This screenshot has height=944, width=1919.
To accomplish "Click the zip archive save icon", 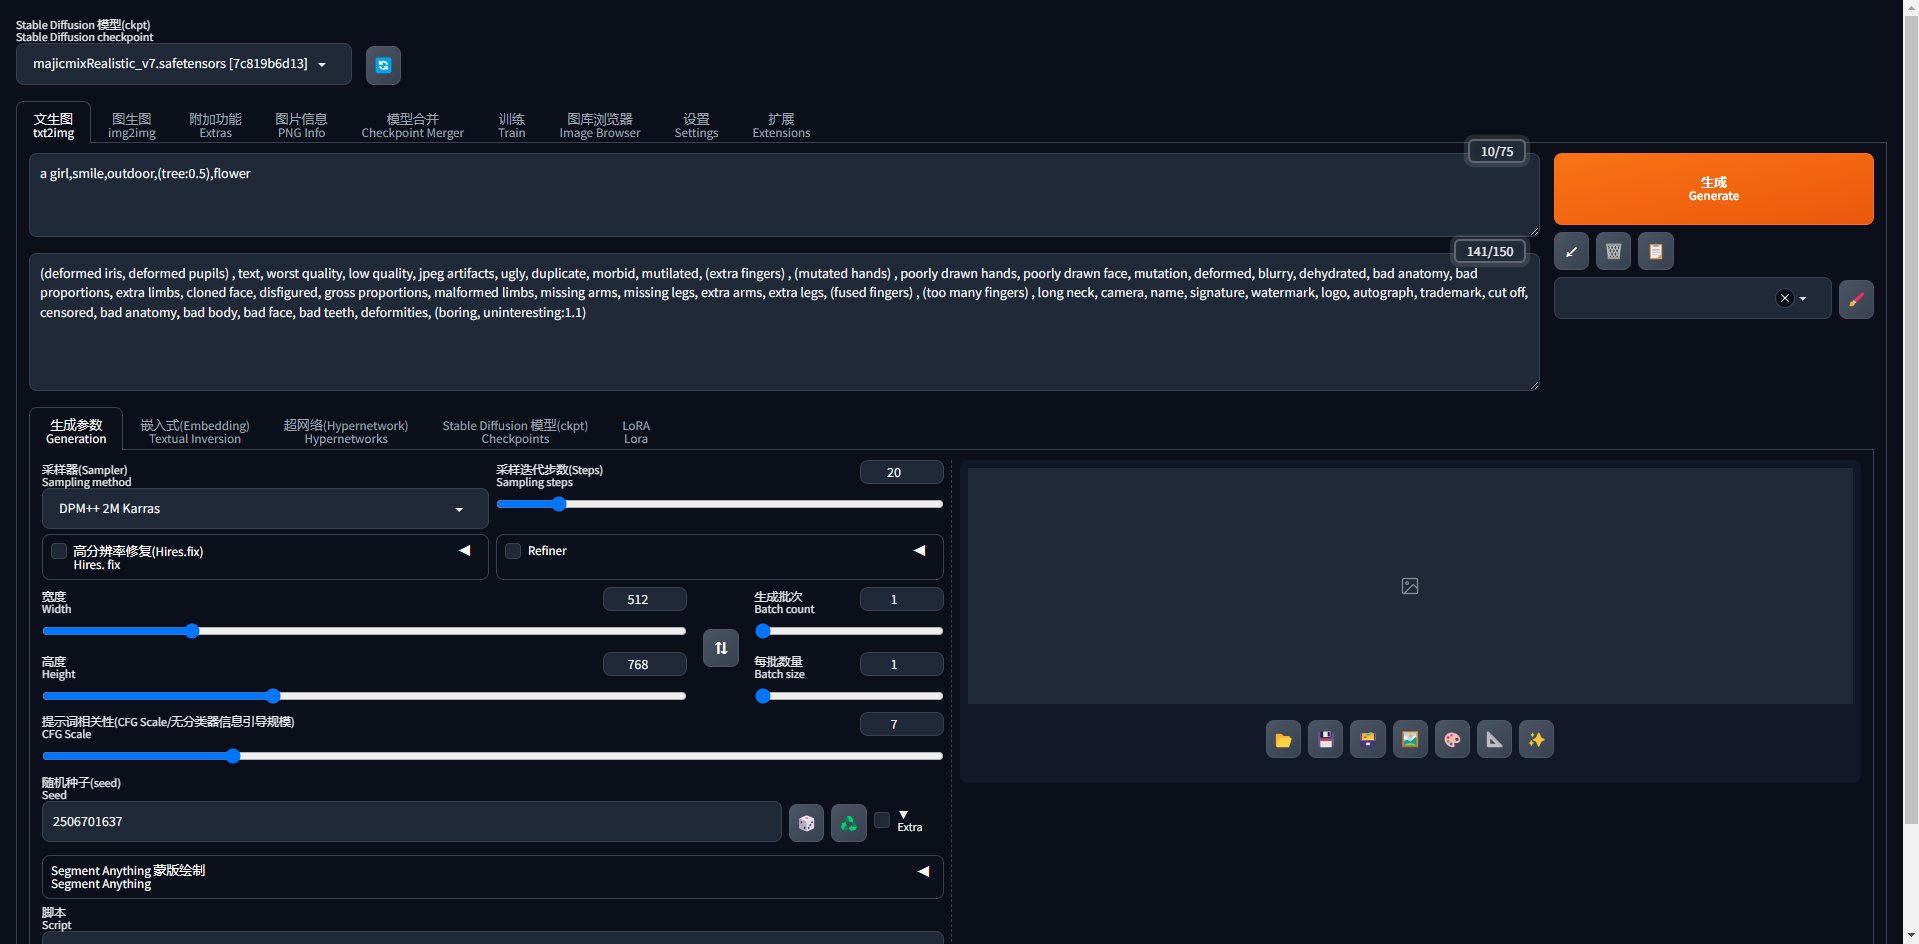I will click(1367, 740).
